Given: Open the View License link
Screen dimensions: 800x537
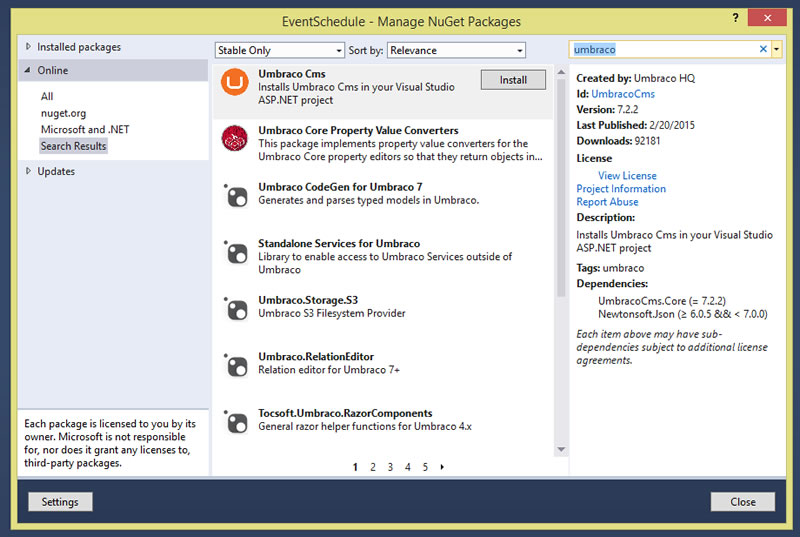Looking at the screenshot, I should pos(627,175).
